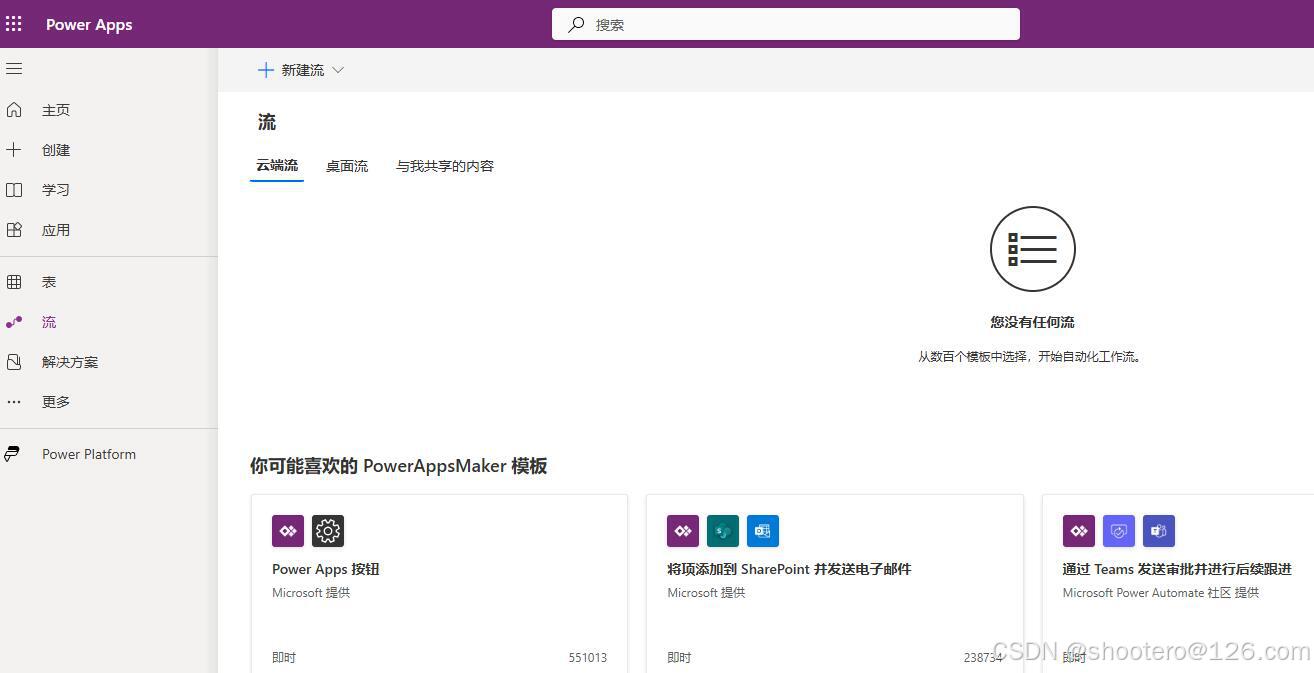The image size is (1314, 673).
Task: Click Approvals shield icon on Teams card
Action: point(1119,531)
